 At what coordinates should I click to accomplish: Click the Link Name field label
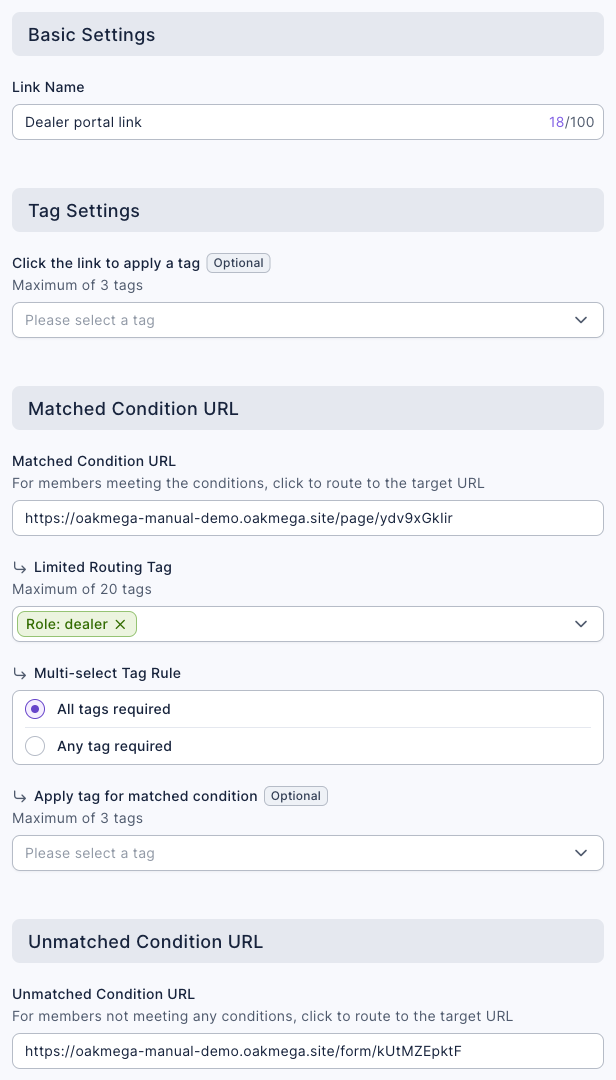pyautogui.click(x=48, y=87)
